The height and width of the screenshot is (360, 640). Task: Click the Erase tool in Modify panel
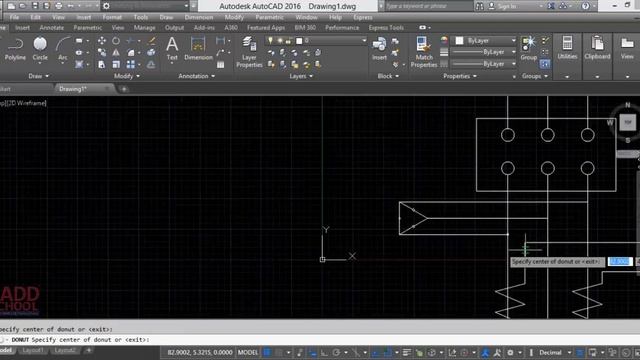[151, 40]
